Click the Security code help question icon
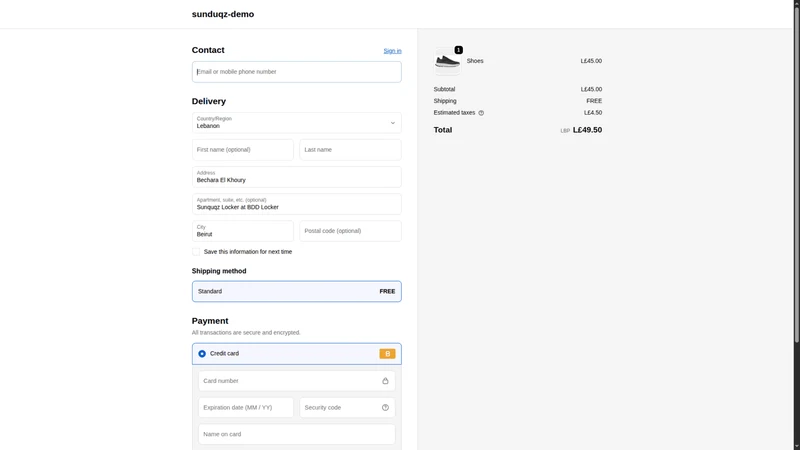Viewport: 800px width, 450px height. pyautogui.click(x=385, y=407)
